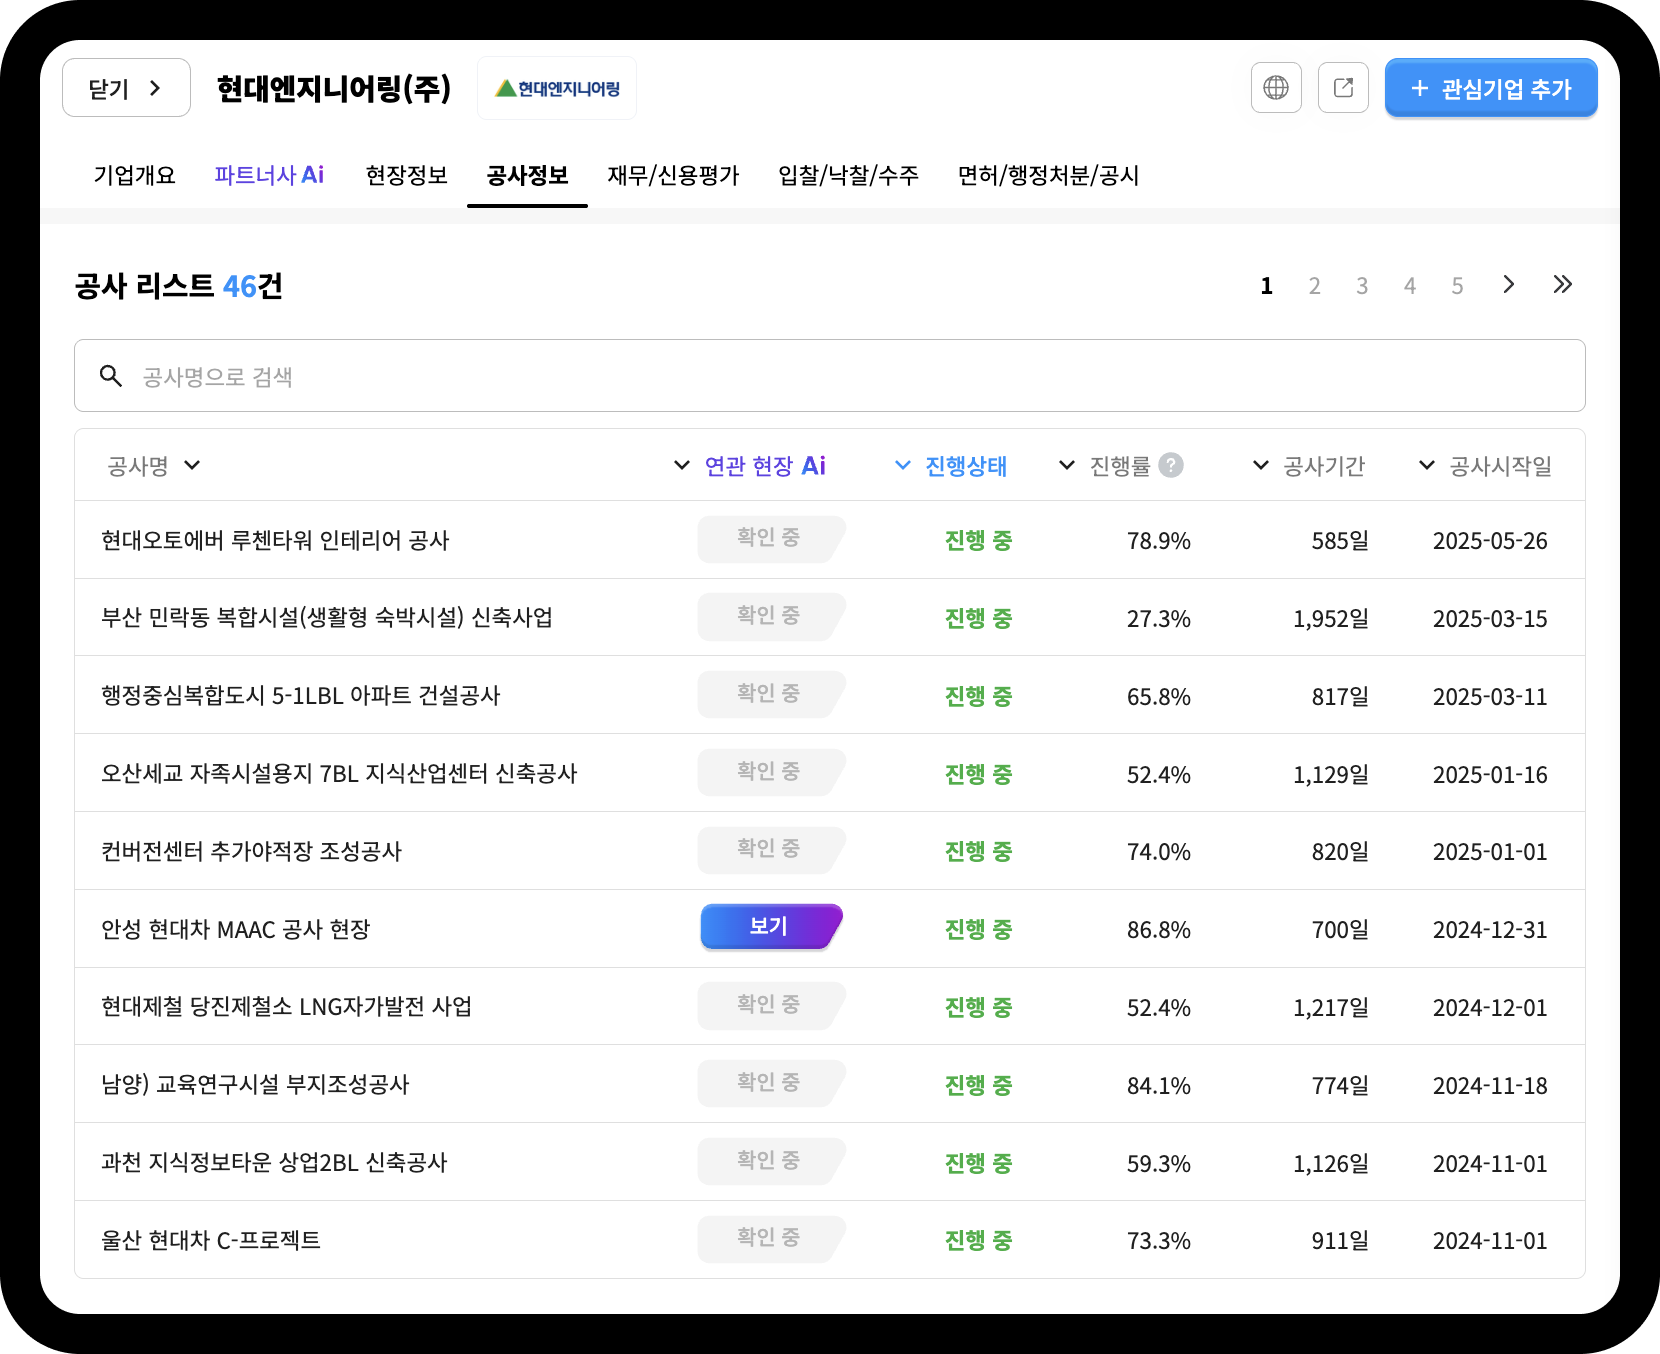Open 현장정보 tab
The image size is (1660, 1354).
tap(406, 175)
